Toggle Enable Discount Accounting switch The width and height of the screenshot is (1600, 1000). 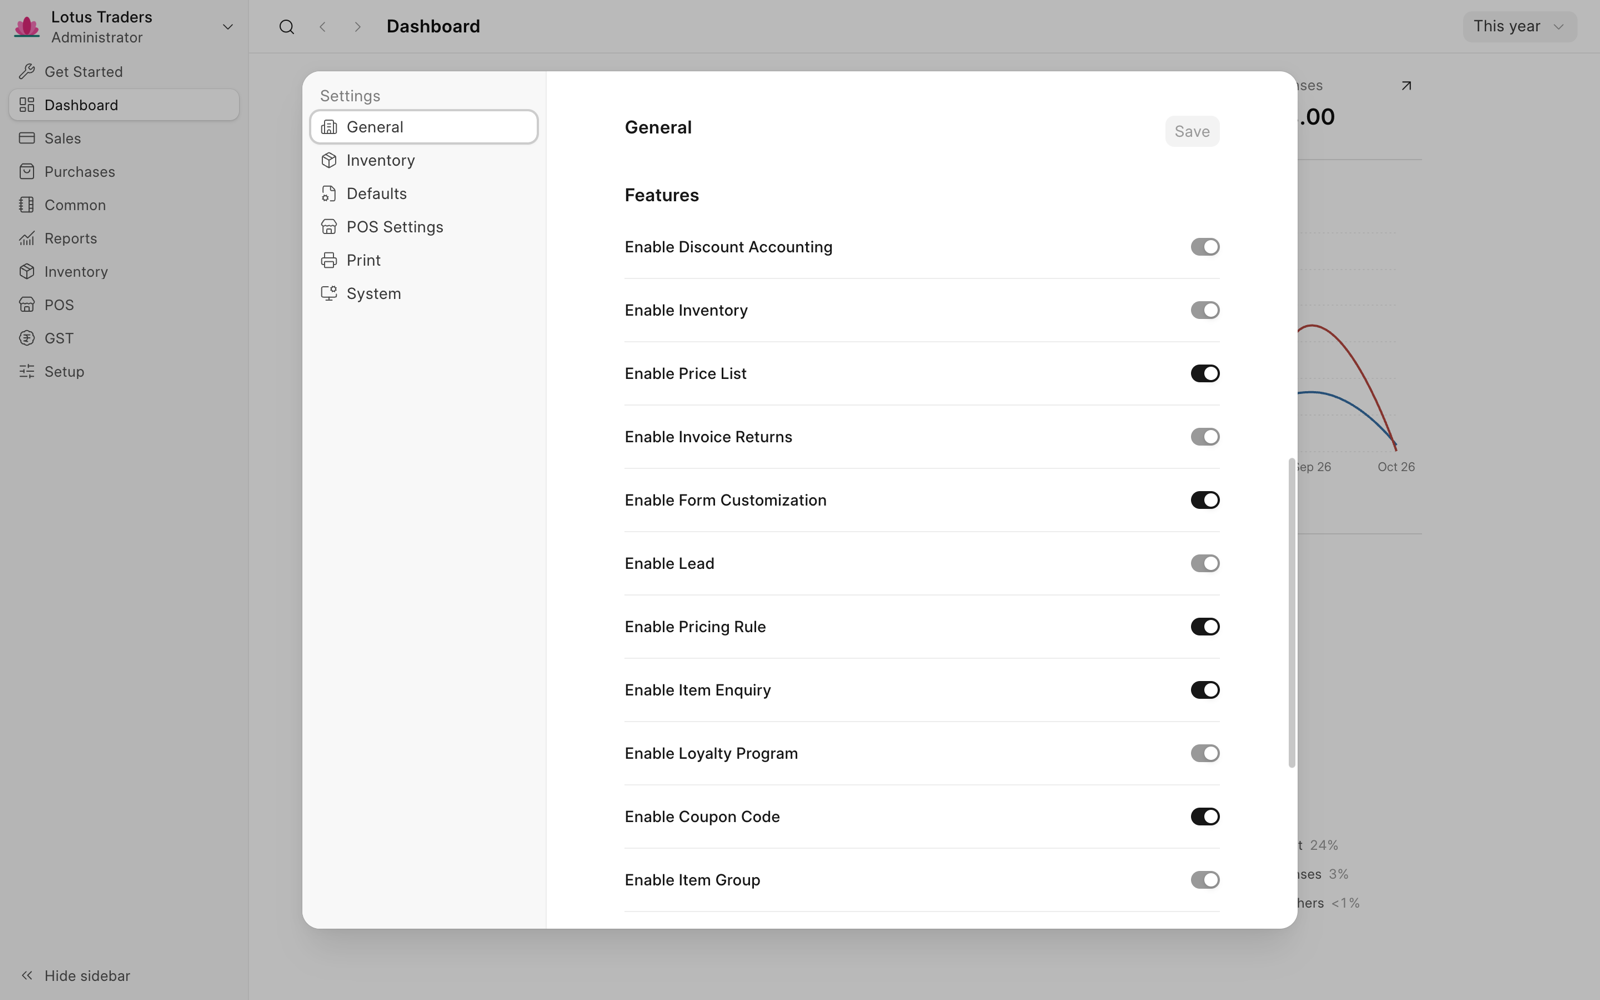tap(1205, 247)
